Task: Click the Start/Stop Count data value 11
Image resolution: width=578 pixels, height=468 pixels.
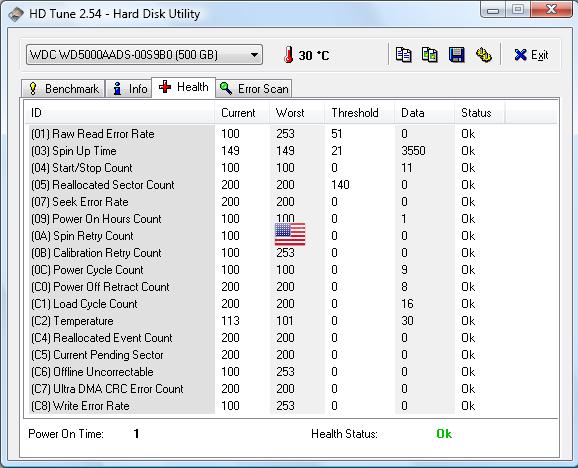Action: (x=407, y=168)
